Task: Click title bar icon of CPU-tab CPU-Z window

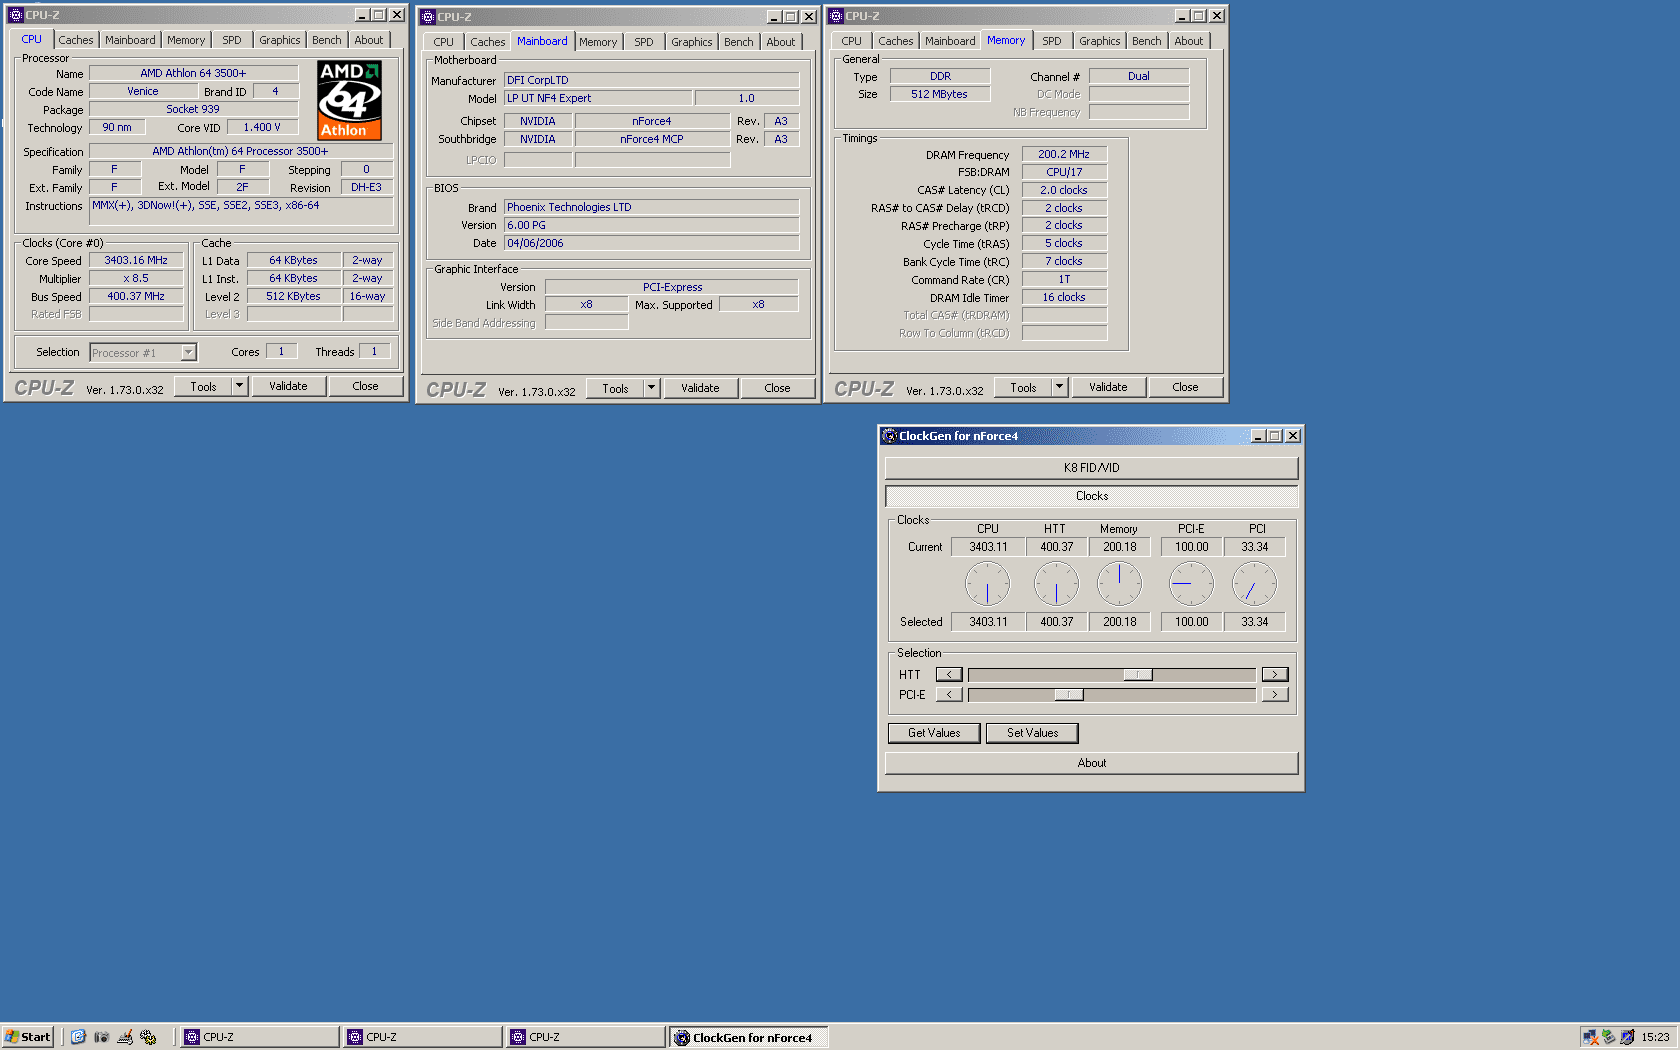Action: coord(15,15)
